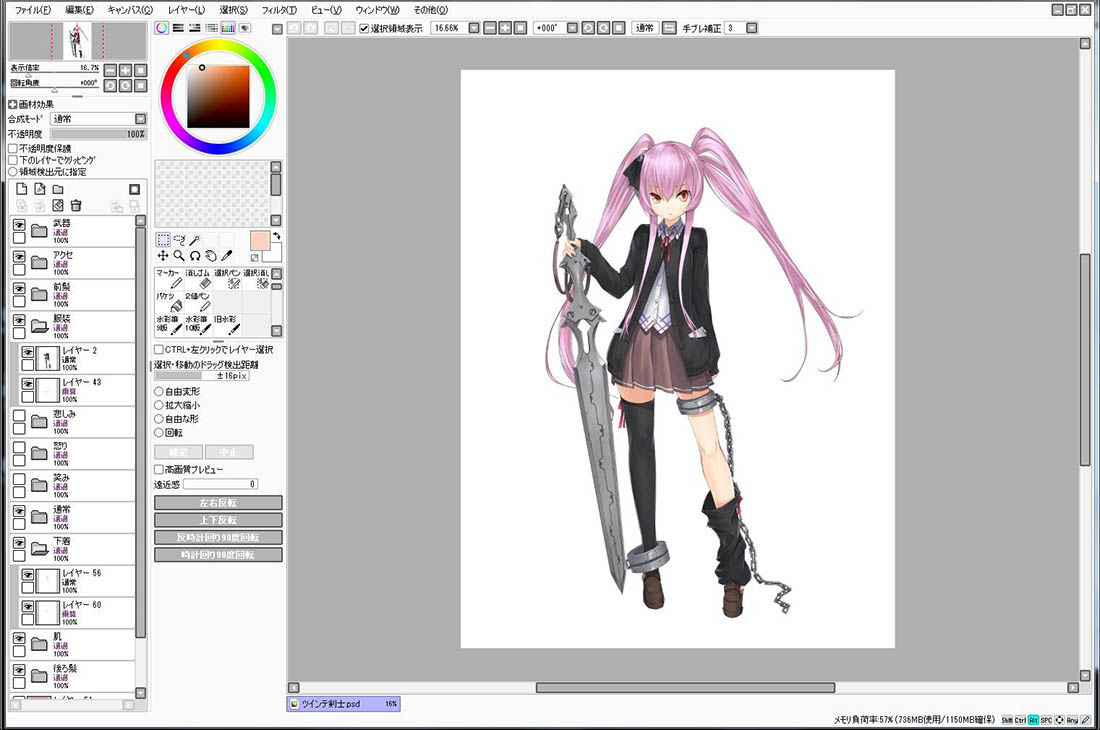Click the foreground peach color swatch
Screen dimensions: 1100x730
260,240
